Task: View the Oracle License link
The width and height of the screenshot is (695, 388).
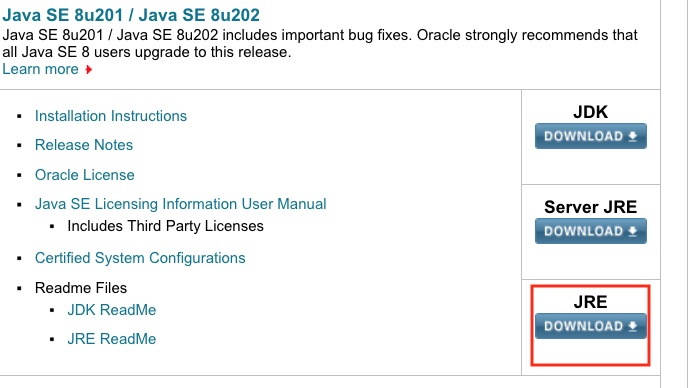Action: coord(85,175)
